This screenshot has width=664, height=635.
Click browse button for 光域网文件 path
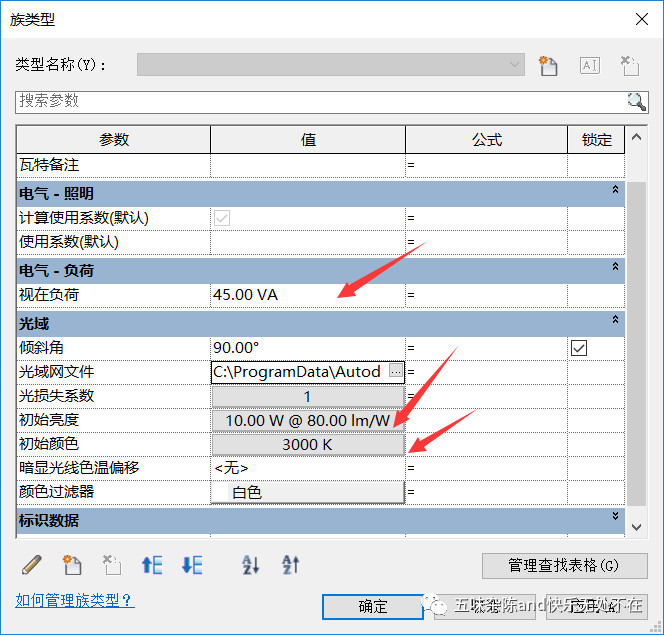coord(396,370)
